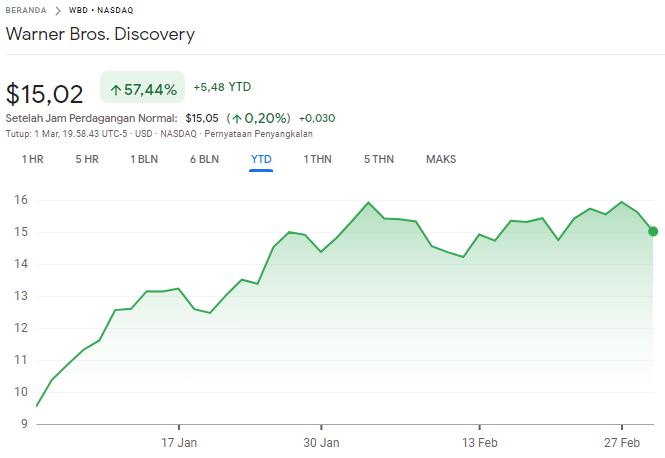This screenshot has height=458, width=665.
Task: Select the YTD range tab
Action: (x=261, y=159)
